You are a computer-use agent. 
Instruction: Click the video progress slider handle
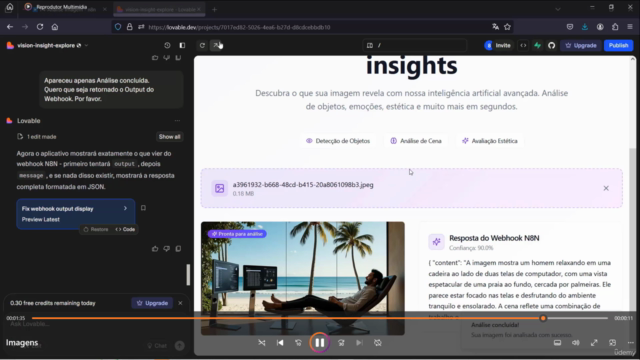543,318
